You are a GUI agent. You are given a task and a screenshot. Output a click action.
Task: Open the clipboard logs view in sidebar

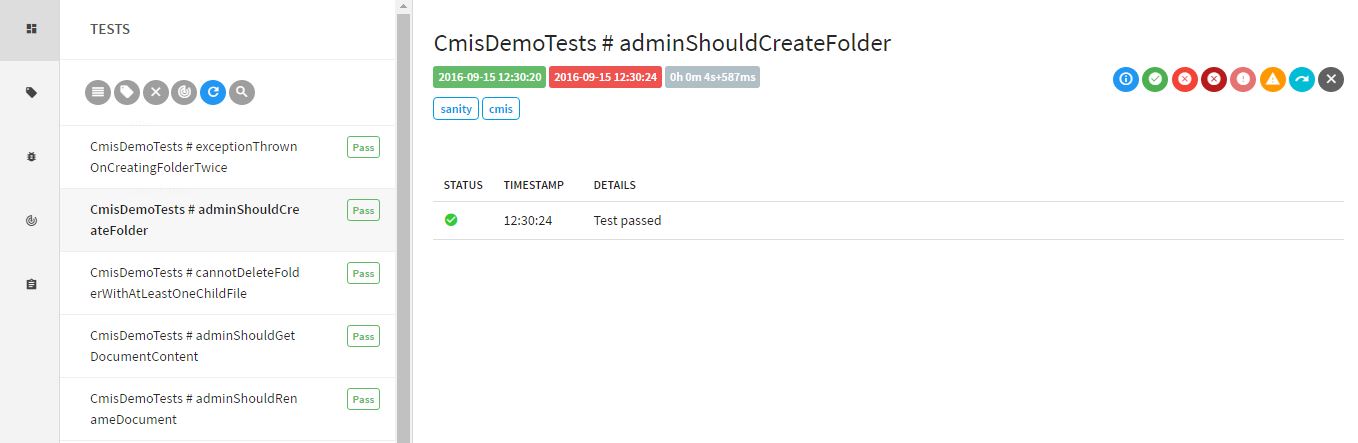tap(31, 284)
